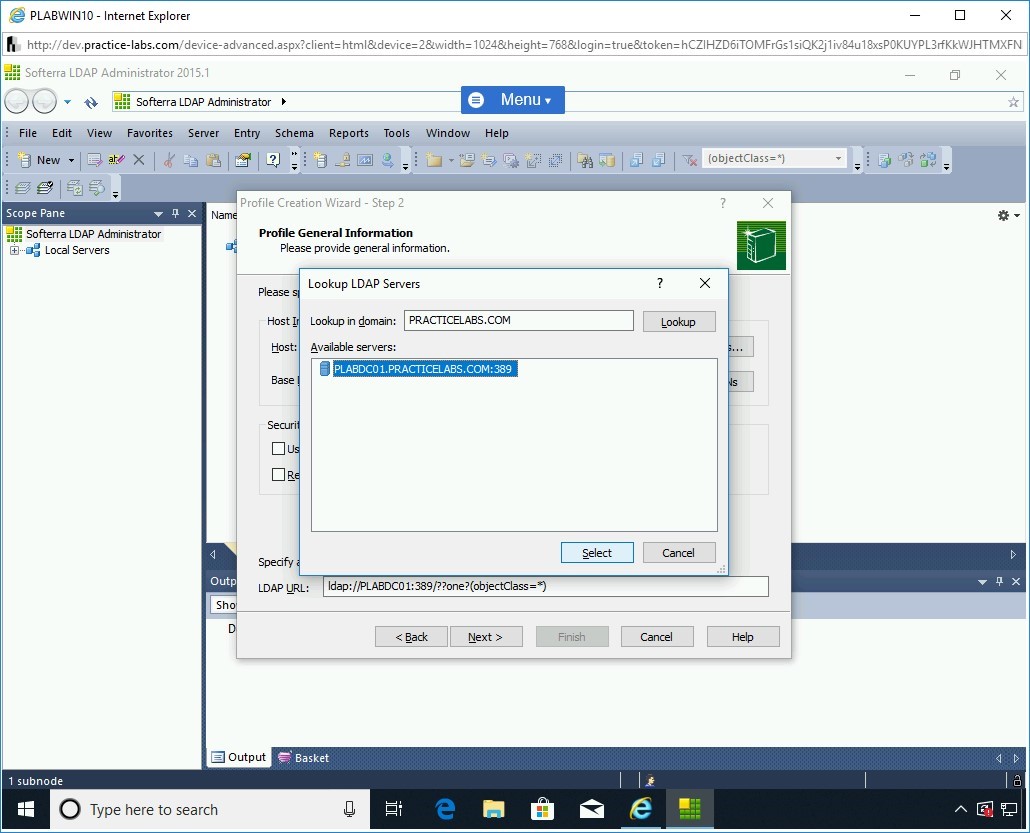
Task: Open the Schema menu
Action: (x=294, y=133)
